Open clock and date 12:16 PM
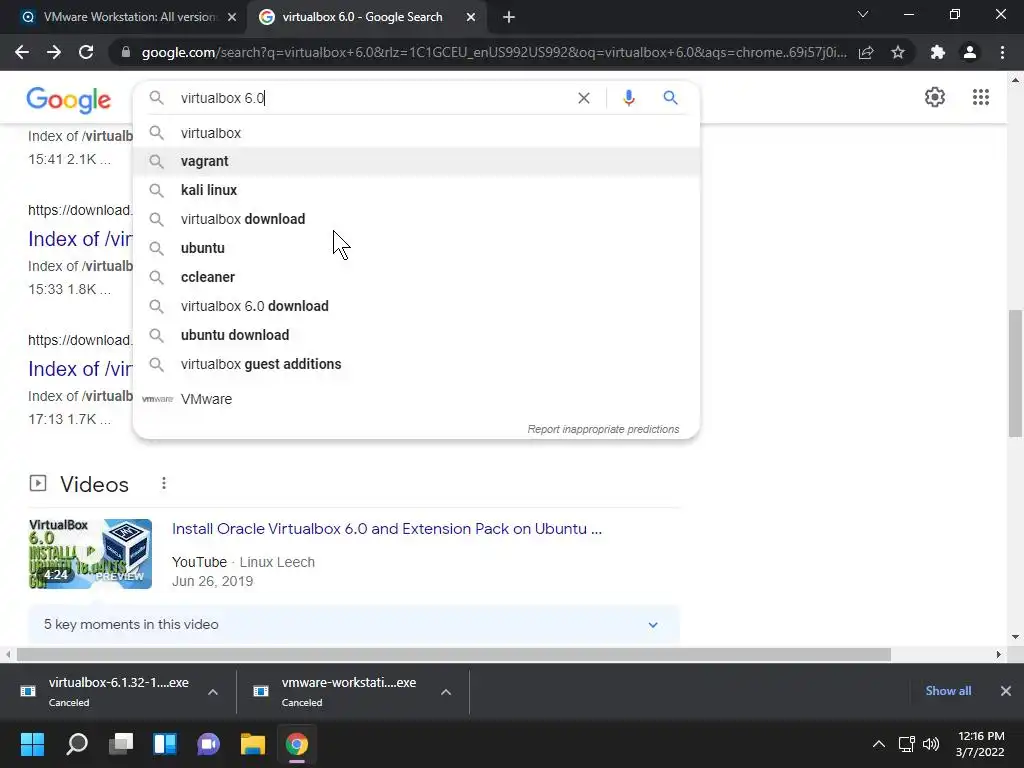This screenshot has height=768, width=1024. point(980,744)
